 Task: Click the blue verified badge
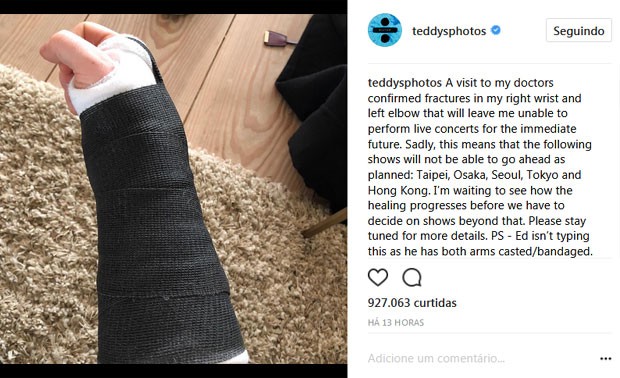pos(495,30)
